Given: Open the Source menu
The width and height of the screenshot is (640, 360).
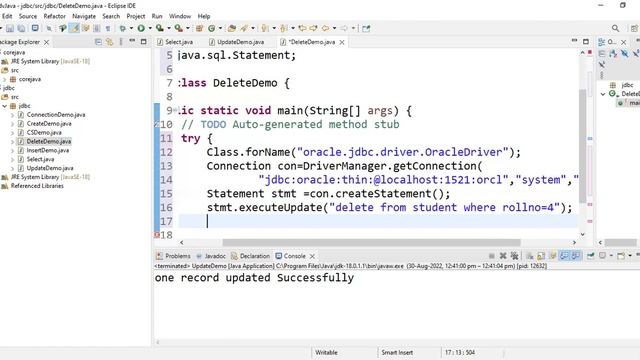Looking at the screenshot, I should coord(28,16).
